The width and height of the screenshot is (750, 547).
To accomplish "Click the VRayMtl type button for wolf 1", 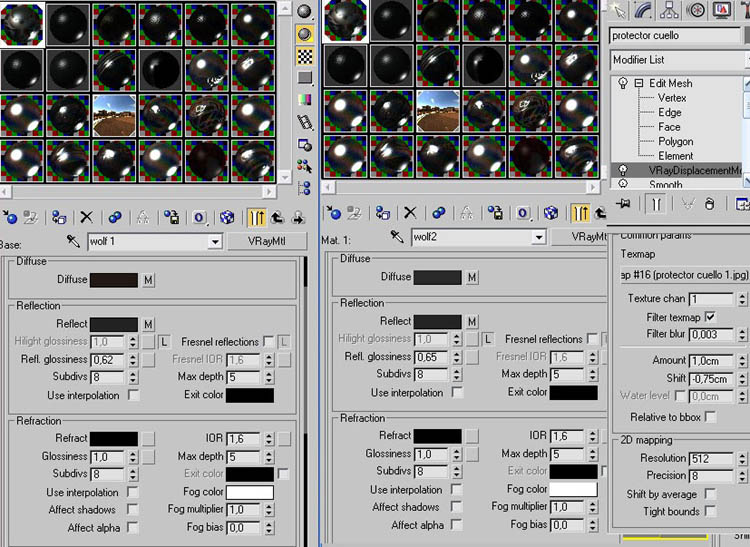I will click(x=267, y=242).
